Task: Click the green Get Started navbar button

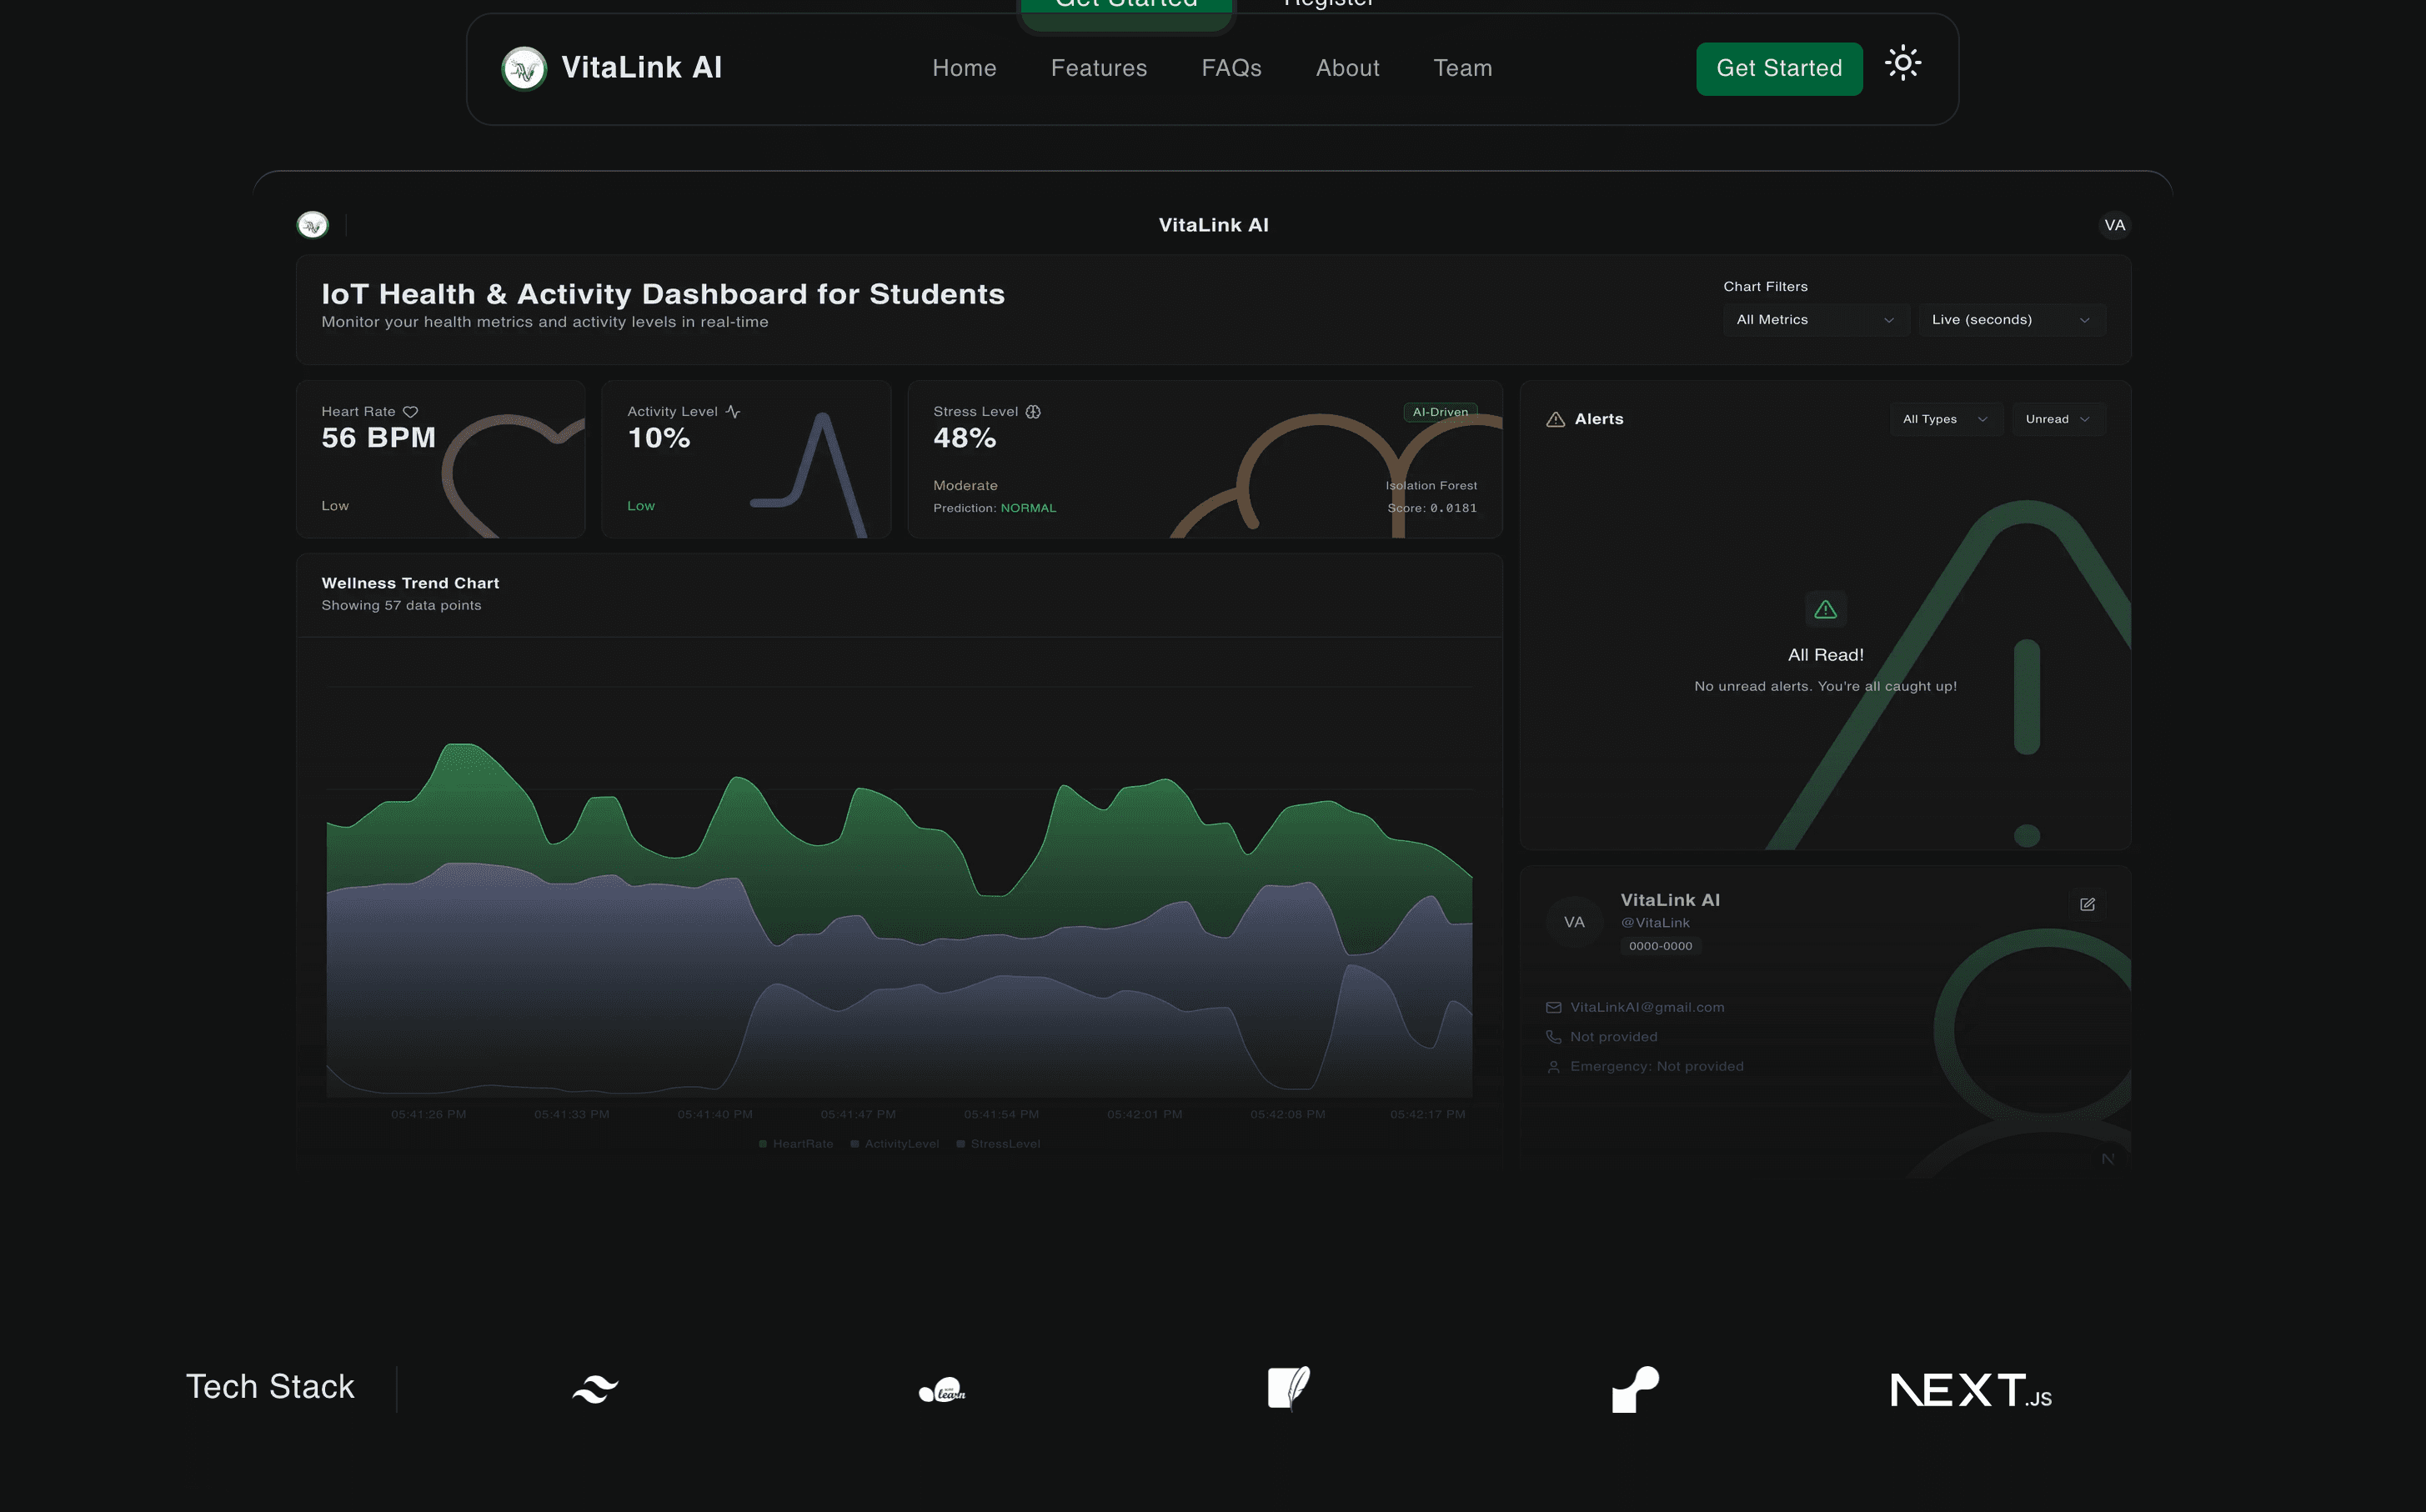Action: click(1779, 69)
